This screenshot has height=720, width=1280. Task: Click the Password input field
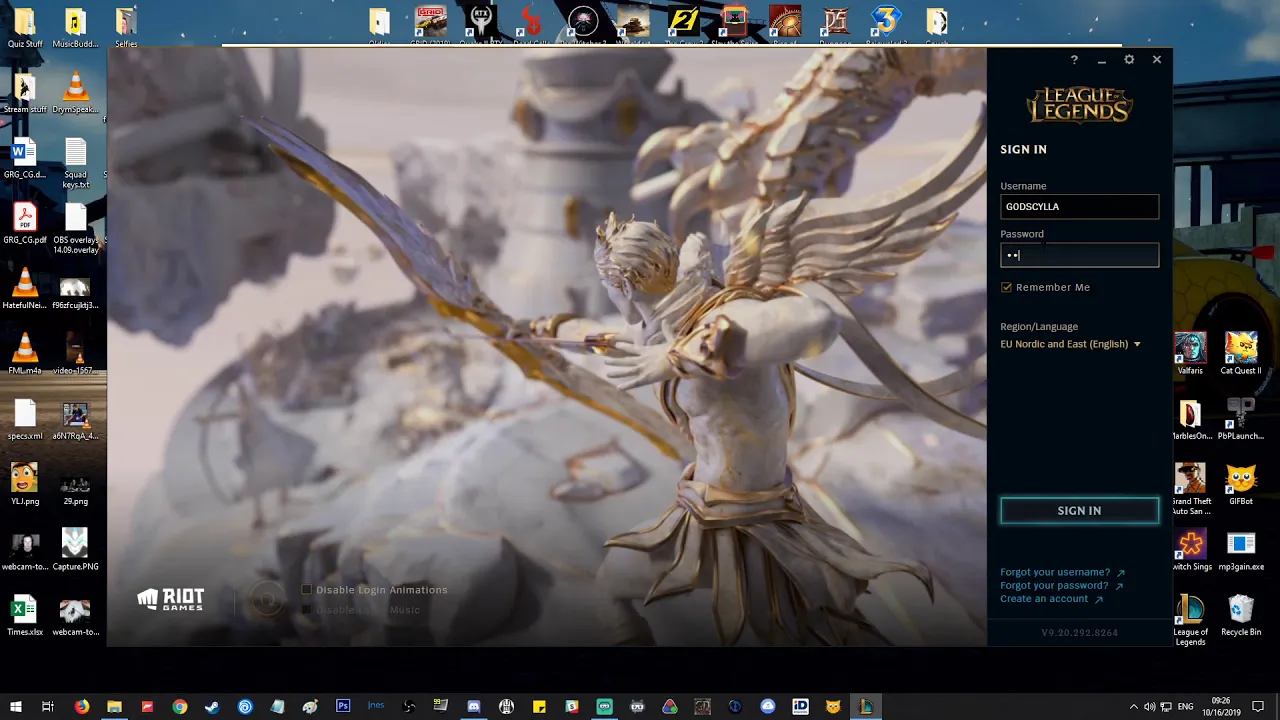pos(1079,255)
